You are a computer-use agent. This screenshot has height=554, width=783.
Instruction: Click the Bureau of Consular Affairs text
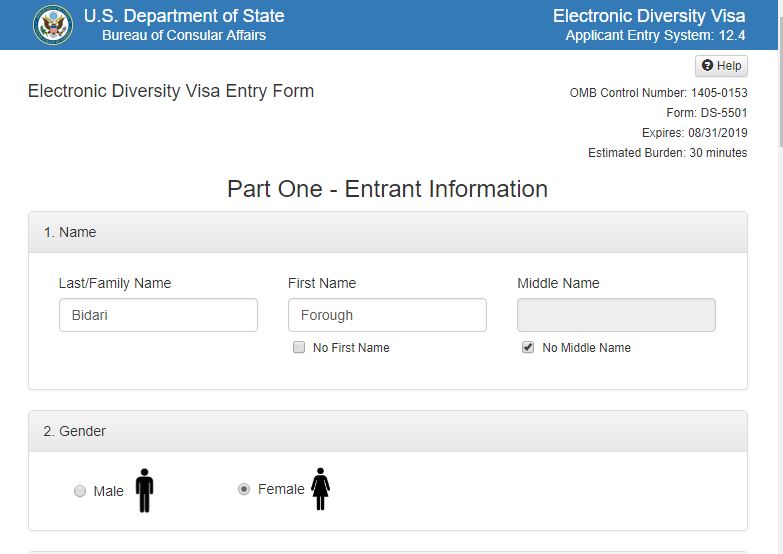[184, 36]
